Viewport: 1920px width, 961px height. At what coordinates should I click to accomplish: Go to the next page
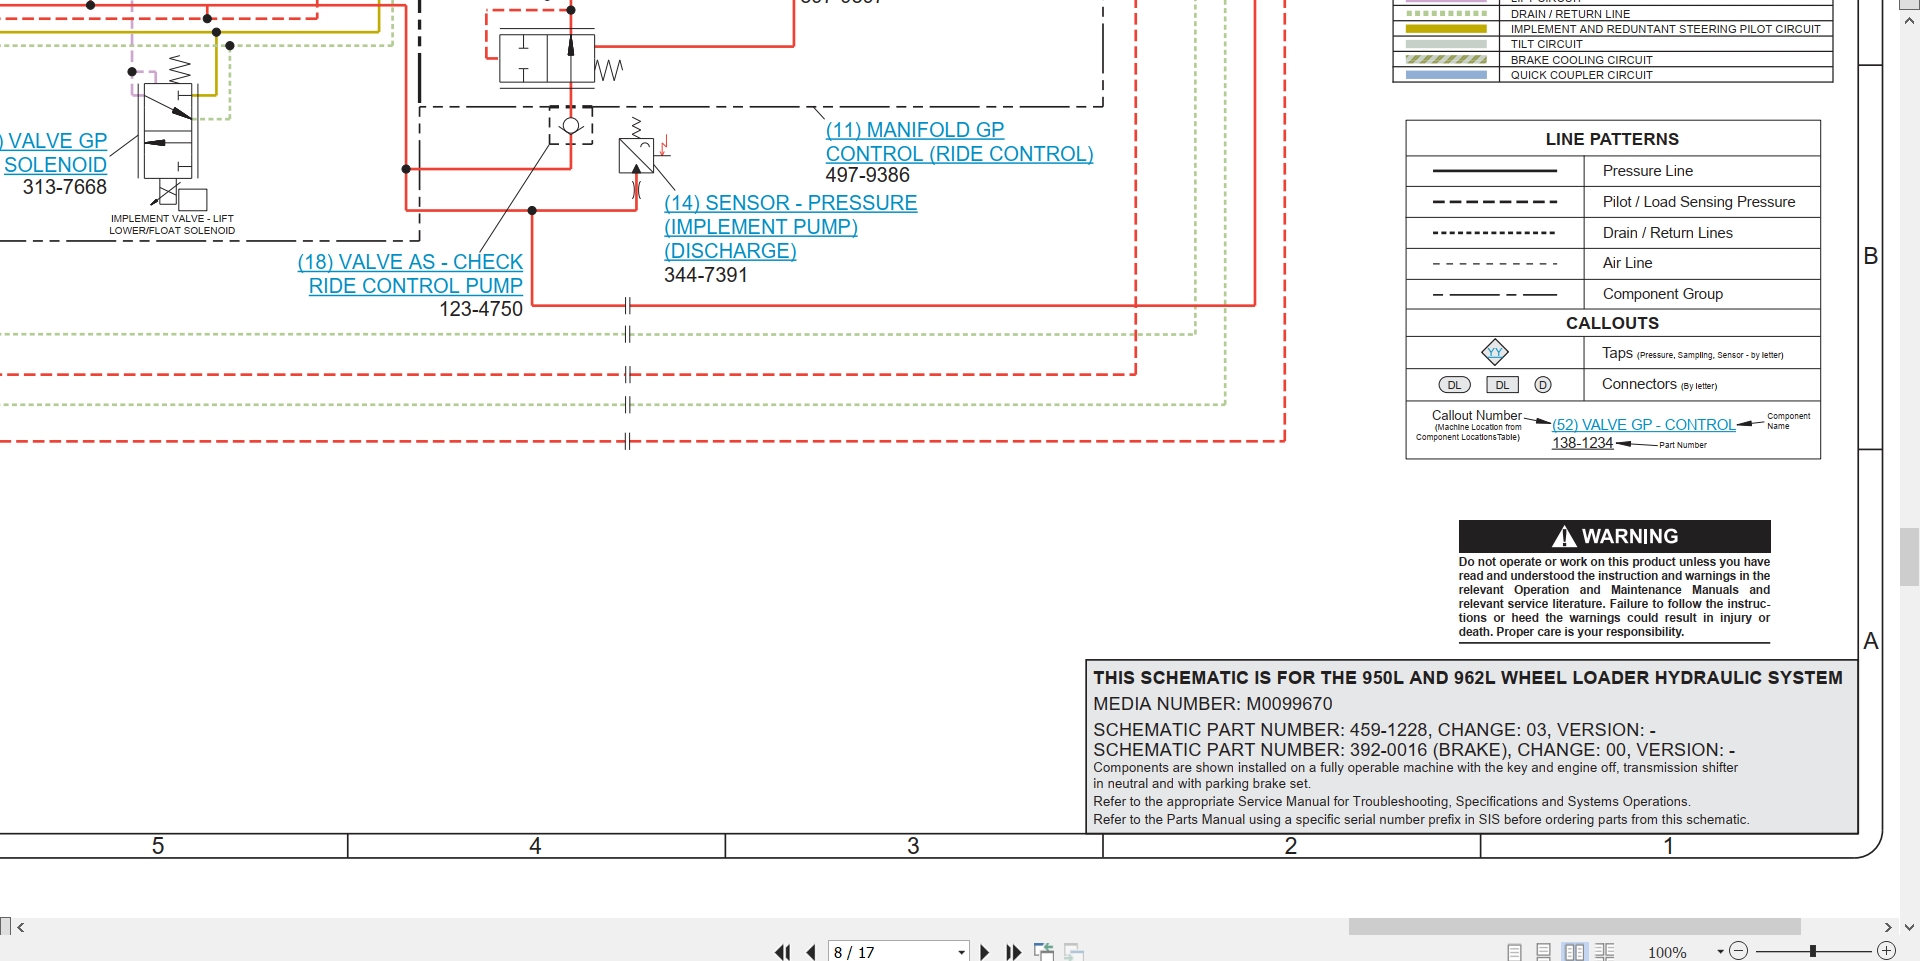tap(984, 952)
